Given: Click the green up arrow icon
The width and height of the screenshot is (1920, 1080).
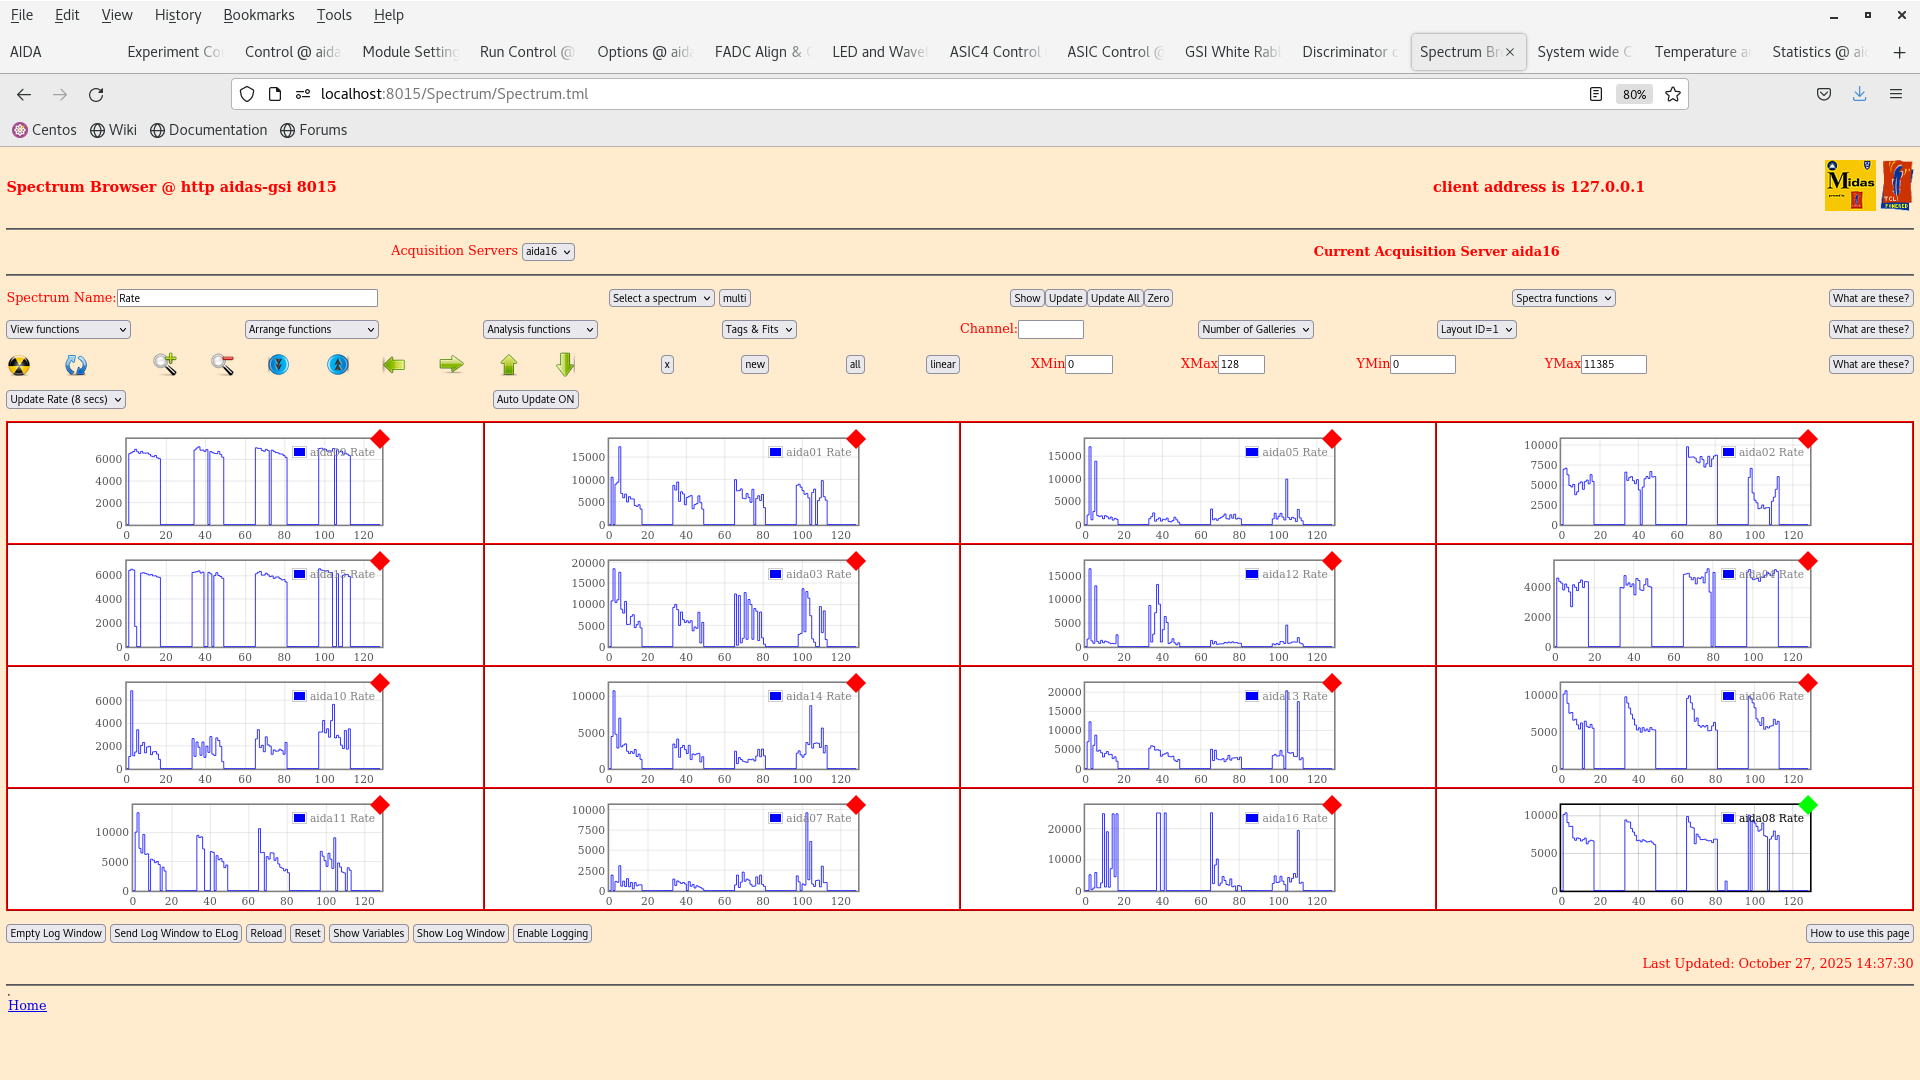Looking at the screenshot, I should pos(509,364).
